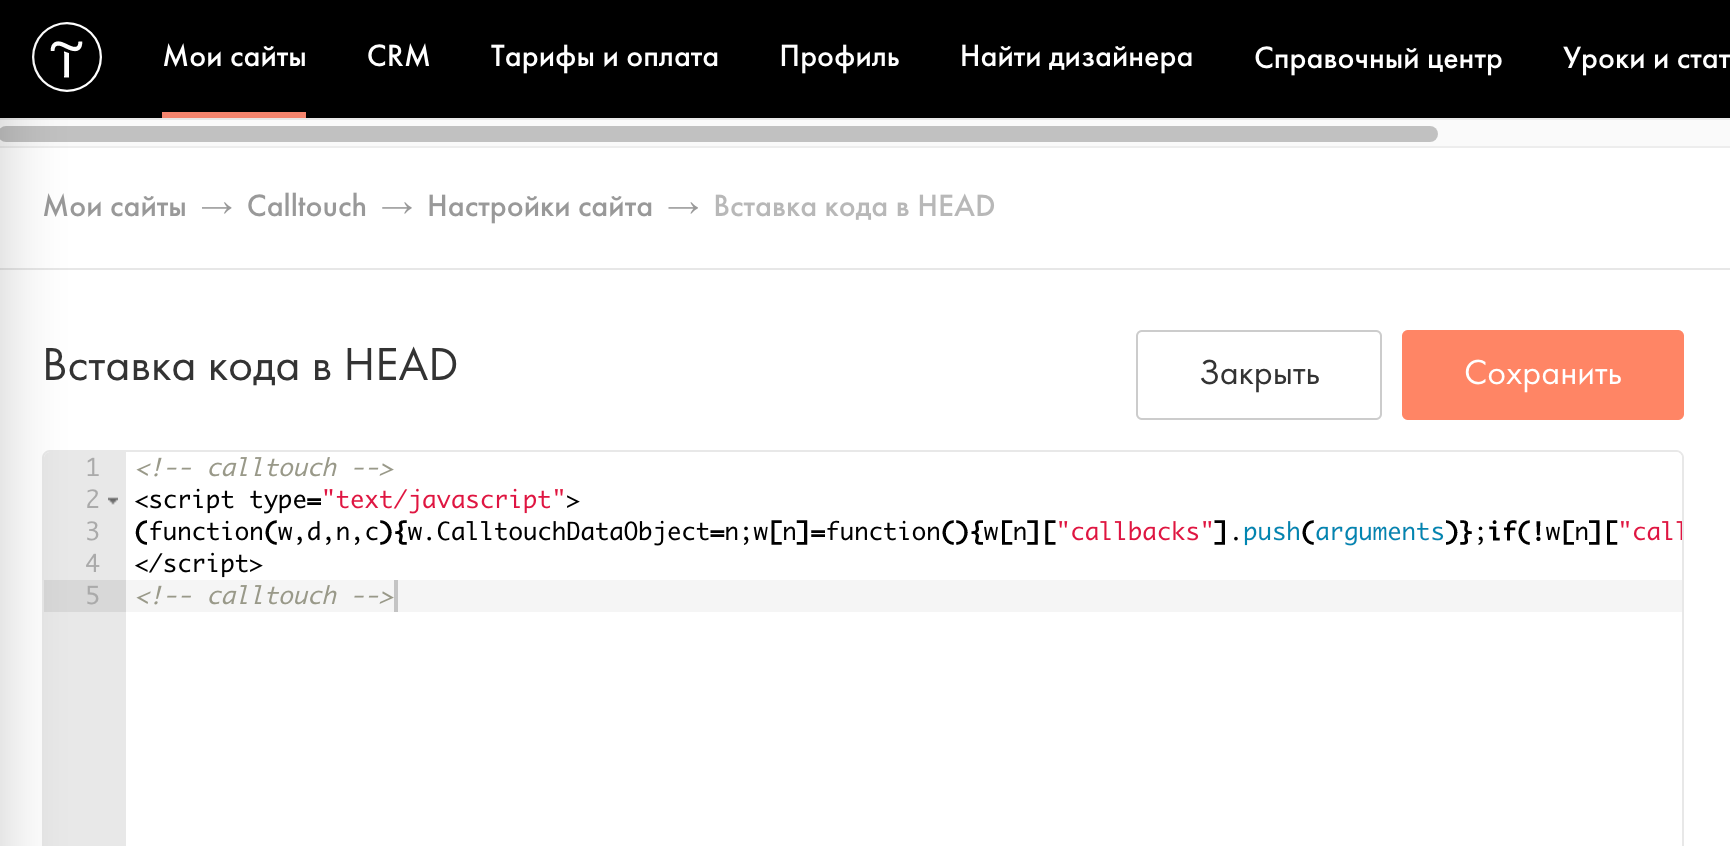Click the script type="text/javascript" line
The width and height of the screenshot is (1730, 846).
pyautogui.click(x=357, y=500)
